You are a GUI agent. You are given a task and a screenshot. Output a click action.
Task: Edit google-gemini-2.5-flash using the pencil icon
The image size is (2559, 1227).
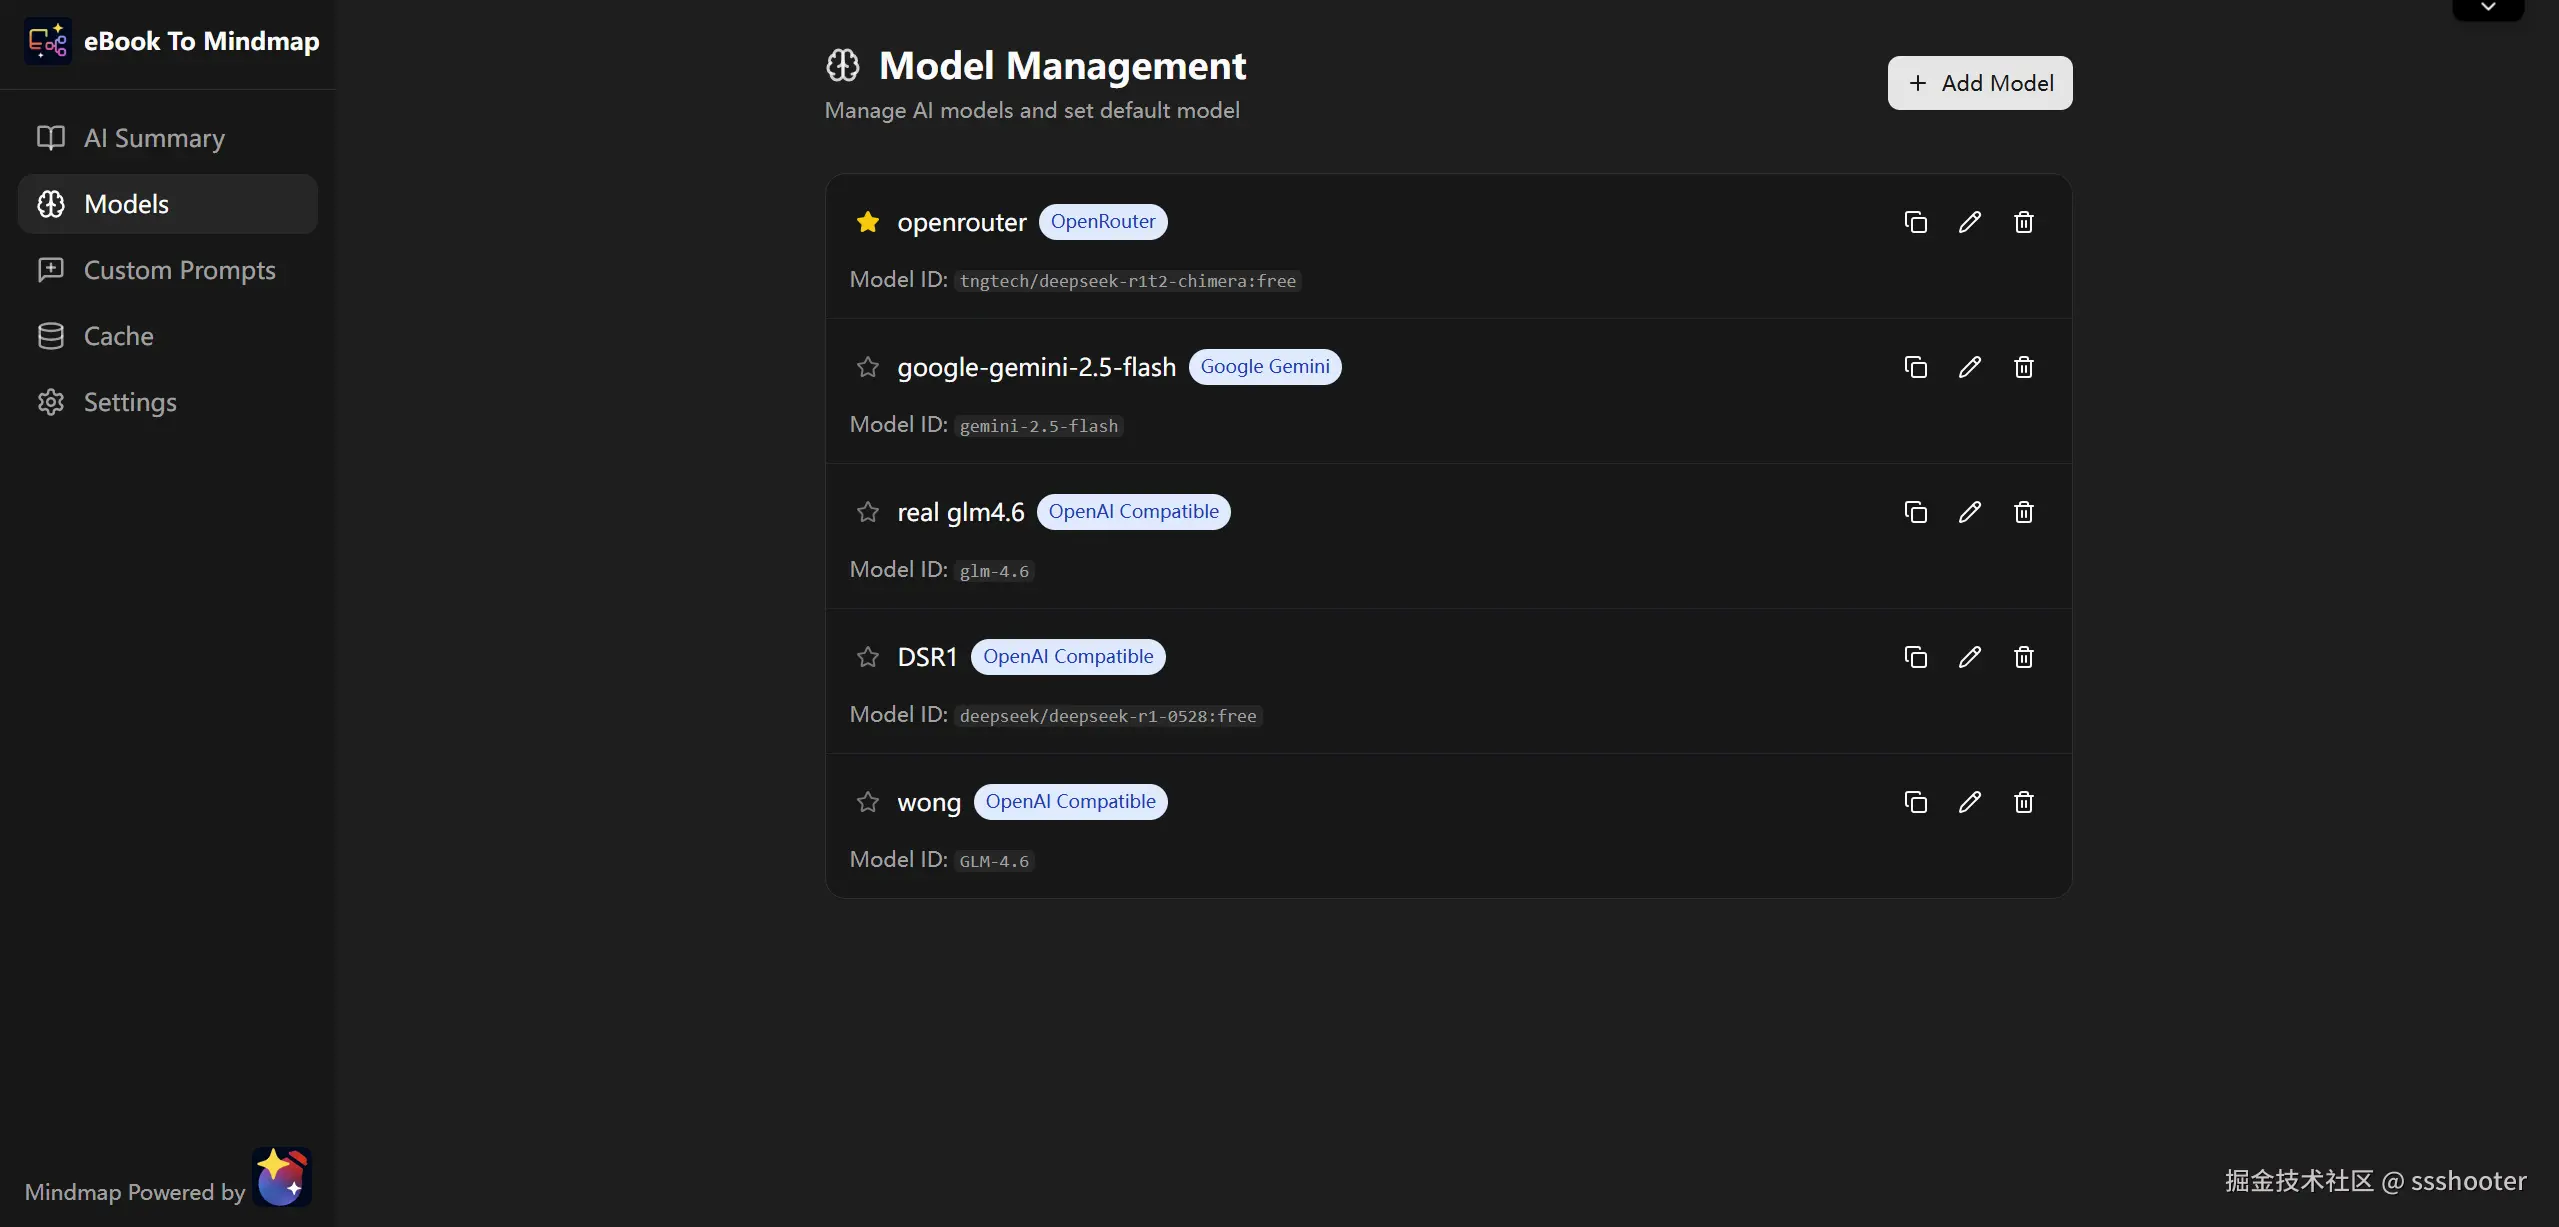(x=1968, y=367)
